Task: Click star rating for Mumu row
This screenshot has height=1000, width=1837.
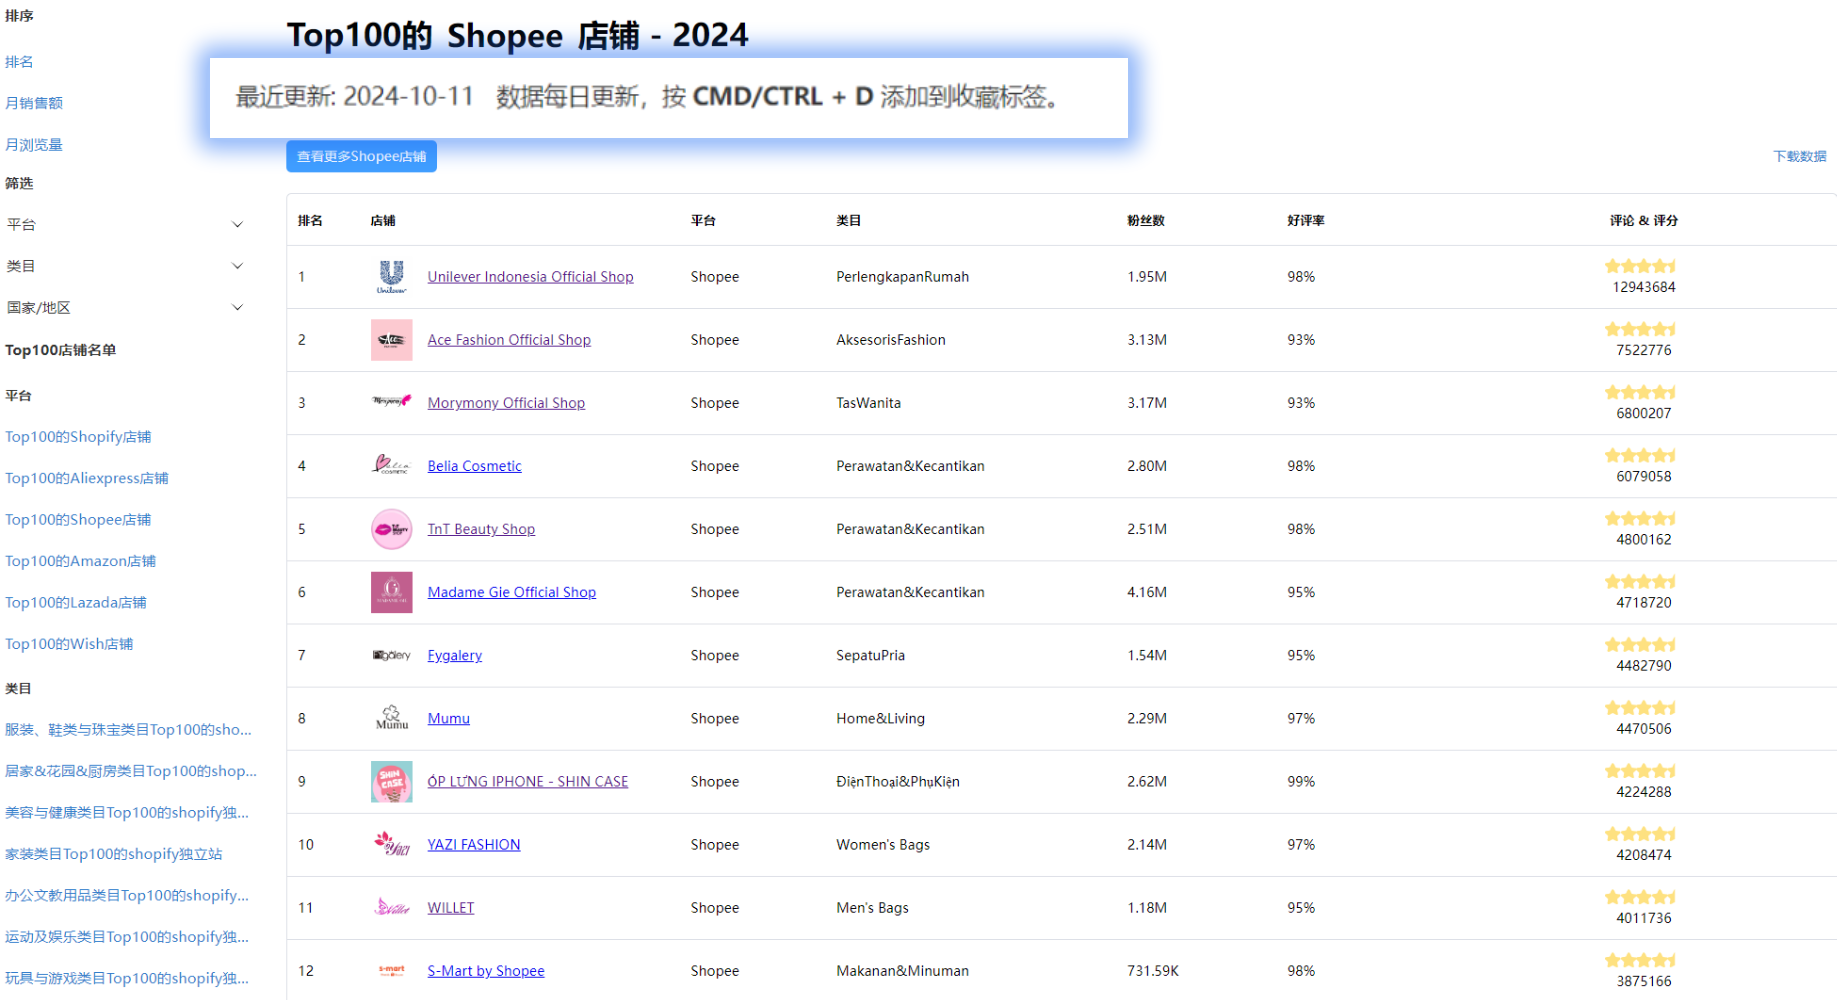Action: [1640, 707]
